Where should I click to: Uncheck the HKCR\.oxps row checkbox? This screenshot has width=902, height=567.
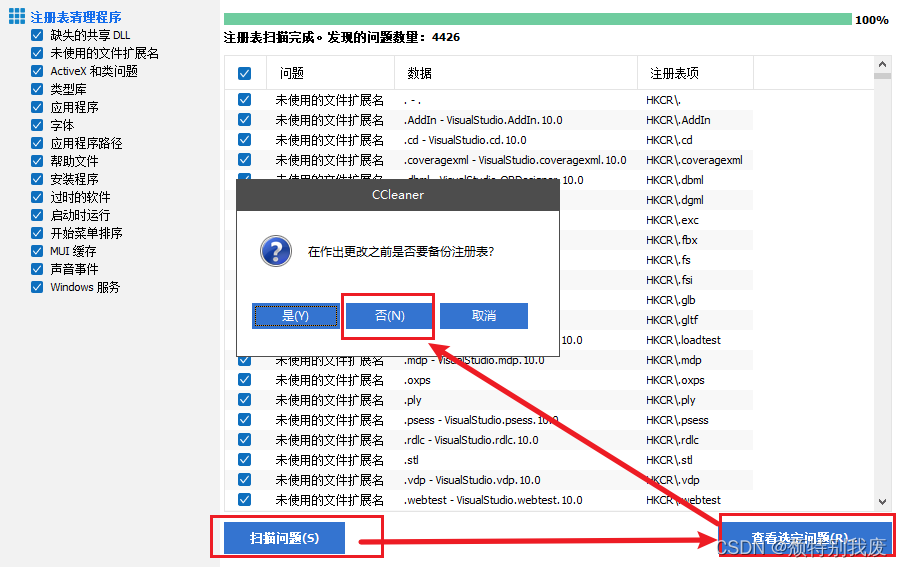244,380
